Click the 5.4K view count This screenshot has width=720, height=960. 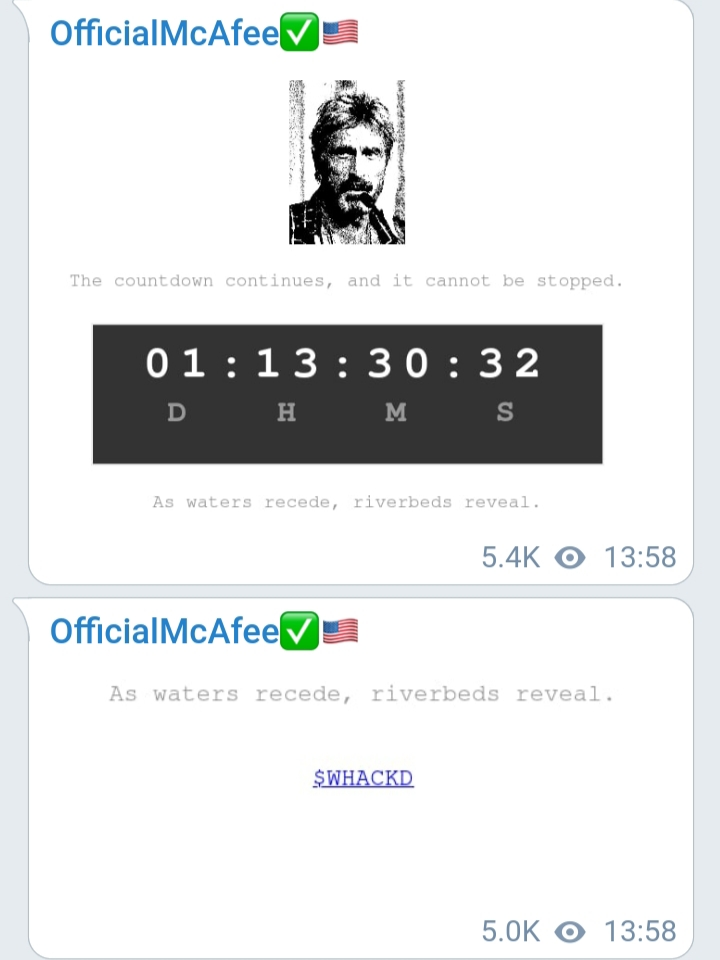click(x=511, y=557)
